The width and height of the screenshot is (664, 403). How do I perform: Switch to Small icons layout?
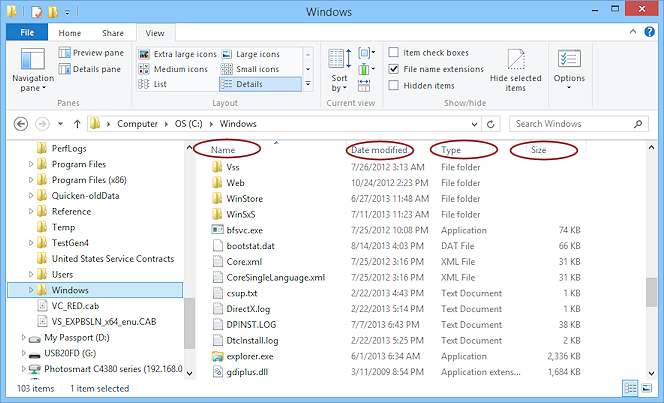click(x=250, y=69)
